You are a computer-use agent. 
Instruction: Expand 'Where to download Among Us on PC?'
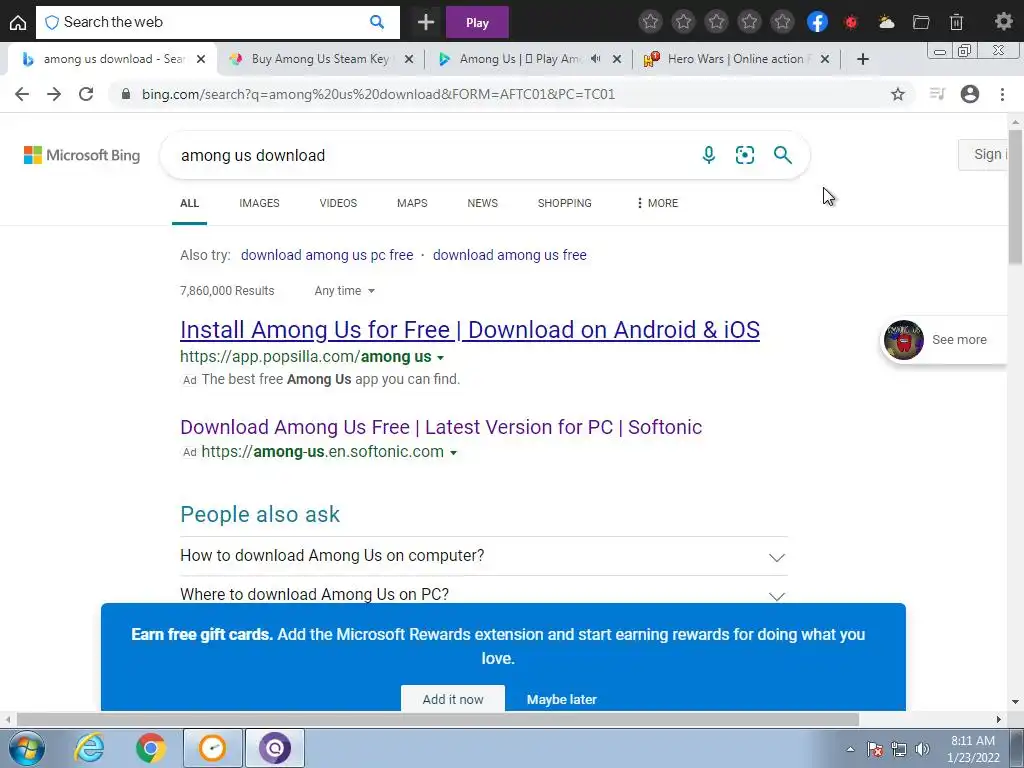483,594
